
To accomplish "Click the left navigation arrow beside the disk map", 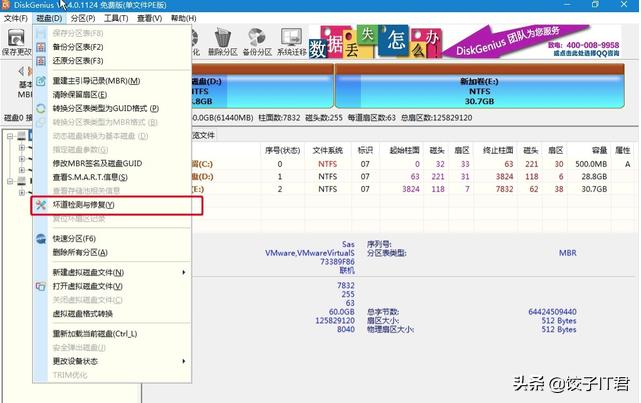I will [21, 72].
